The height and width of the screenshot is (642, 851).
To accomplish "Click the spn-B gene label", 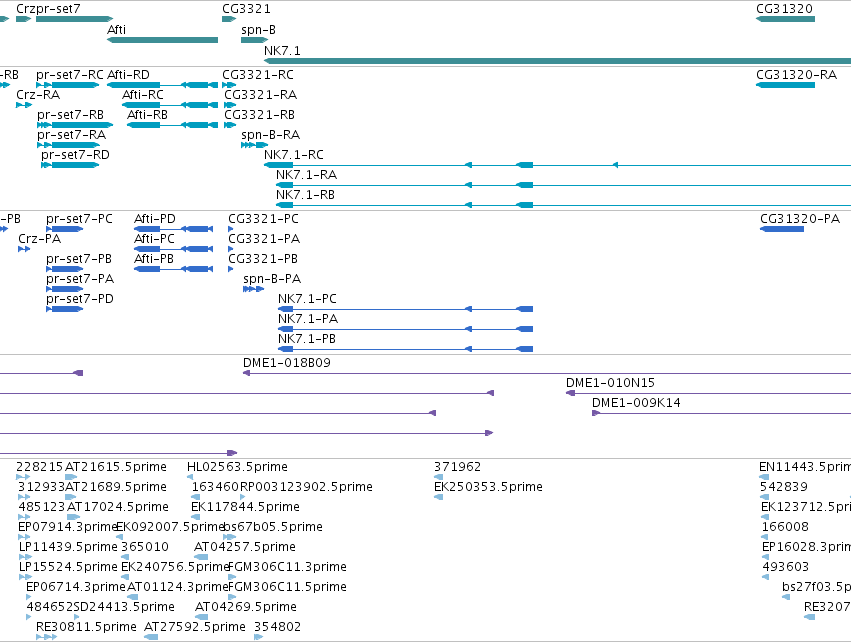I will click(x=258, y=30).
